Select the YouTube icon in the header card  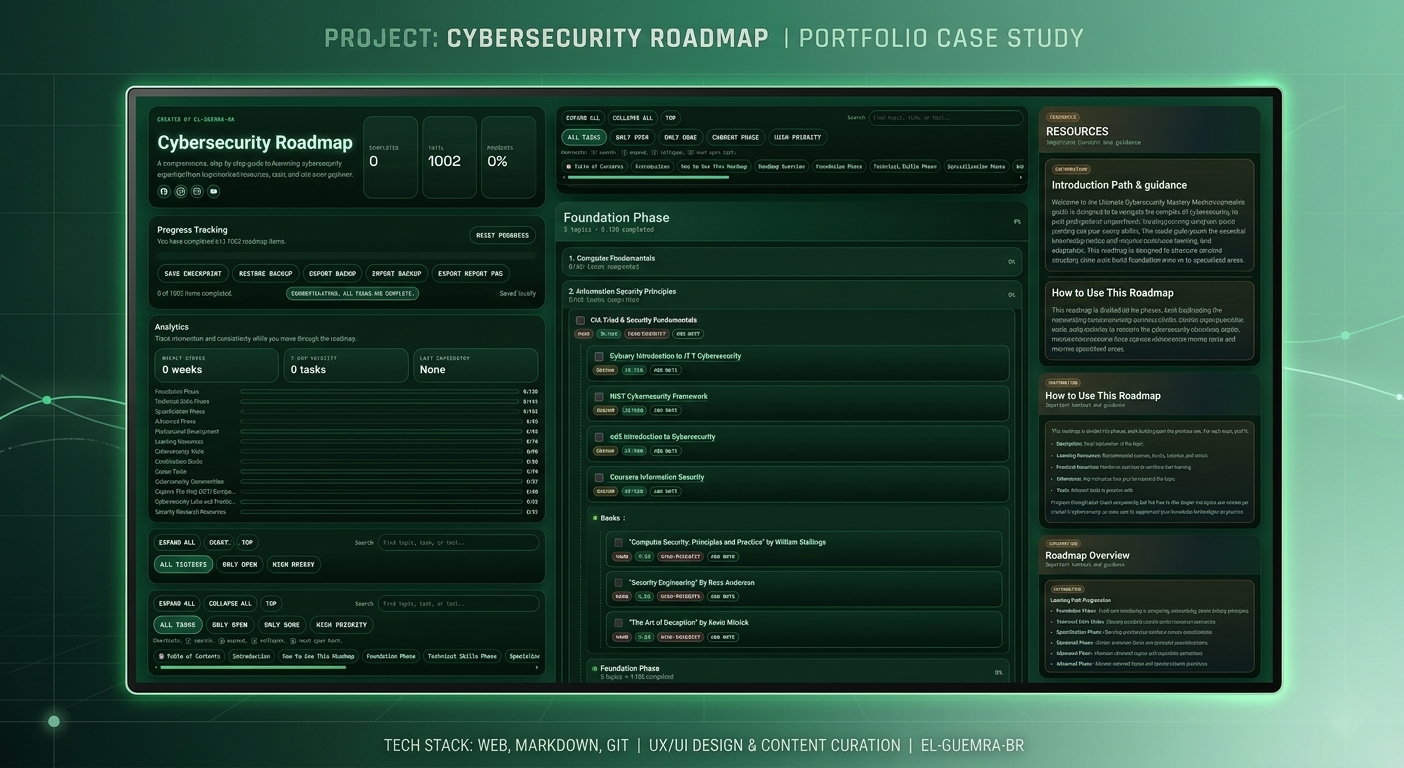(197, 191)
